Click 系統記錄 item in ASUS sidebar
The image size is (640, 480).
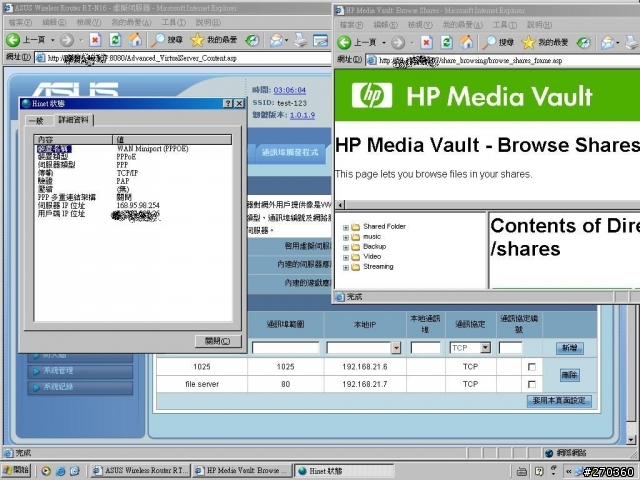click(80, 387)
